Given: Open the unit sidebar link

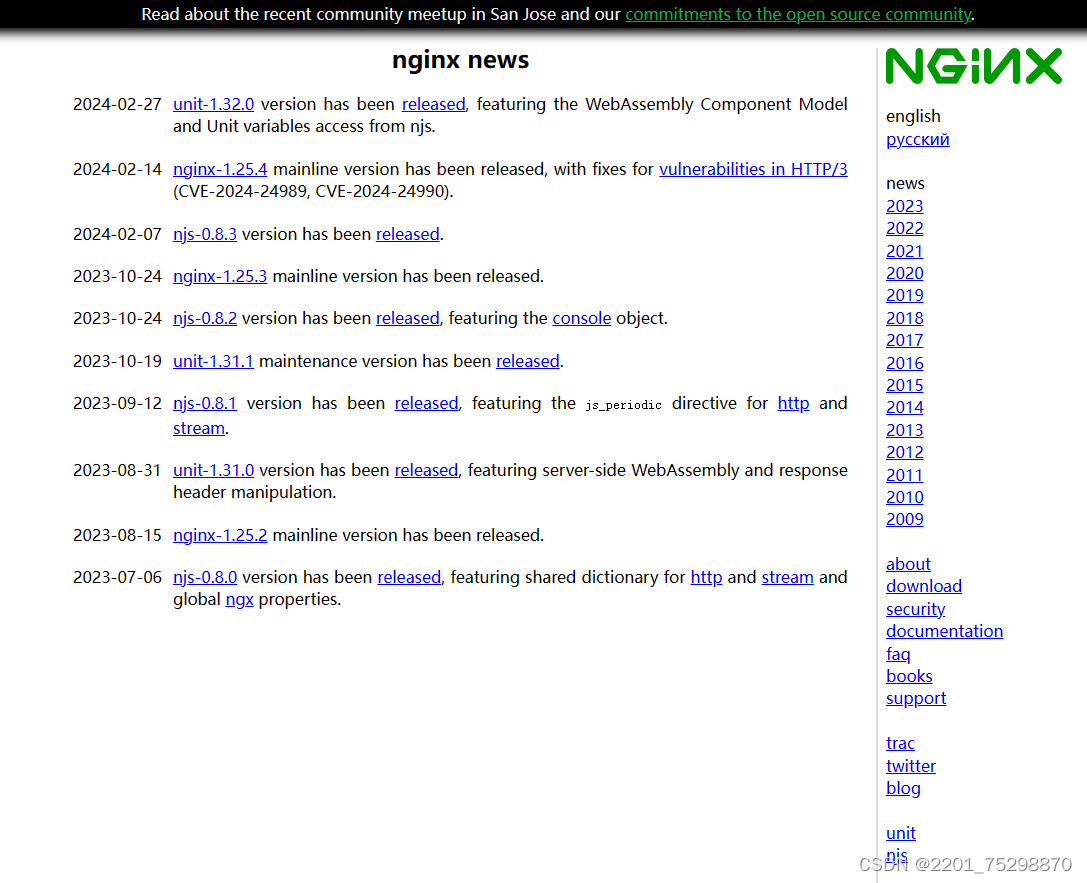Looking at the screenshot, I should tap(901, 834).
